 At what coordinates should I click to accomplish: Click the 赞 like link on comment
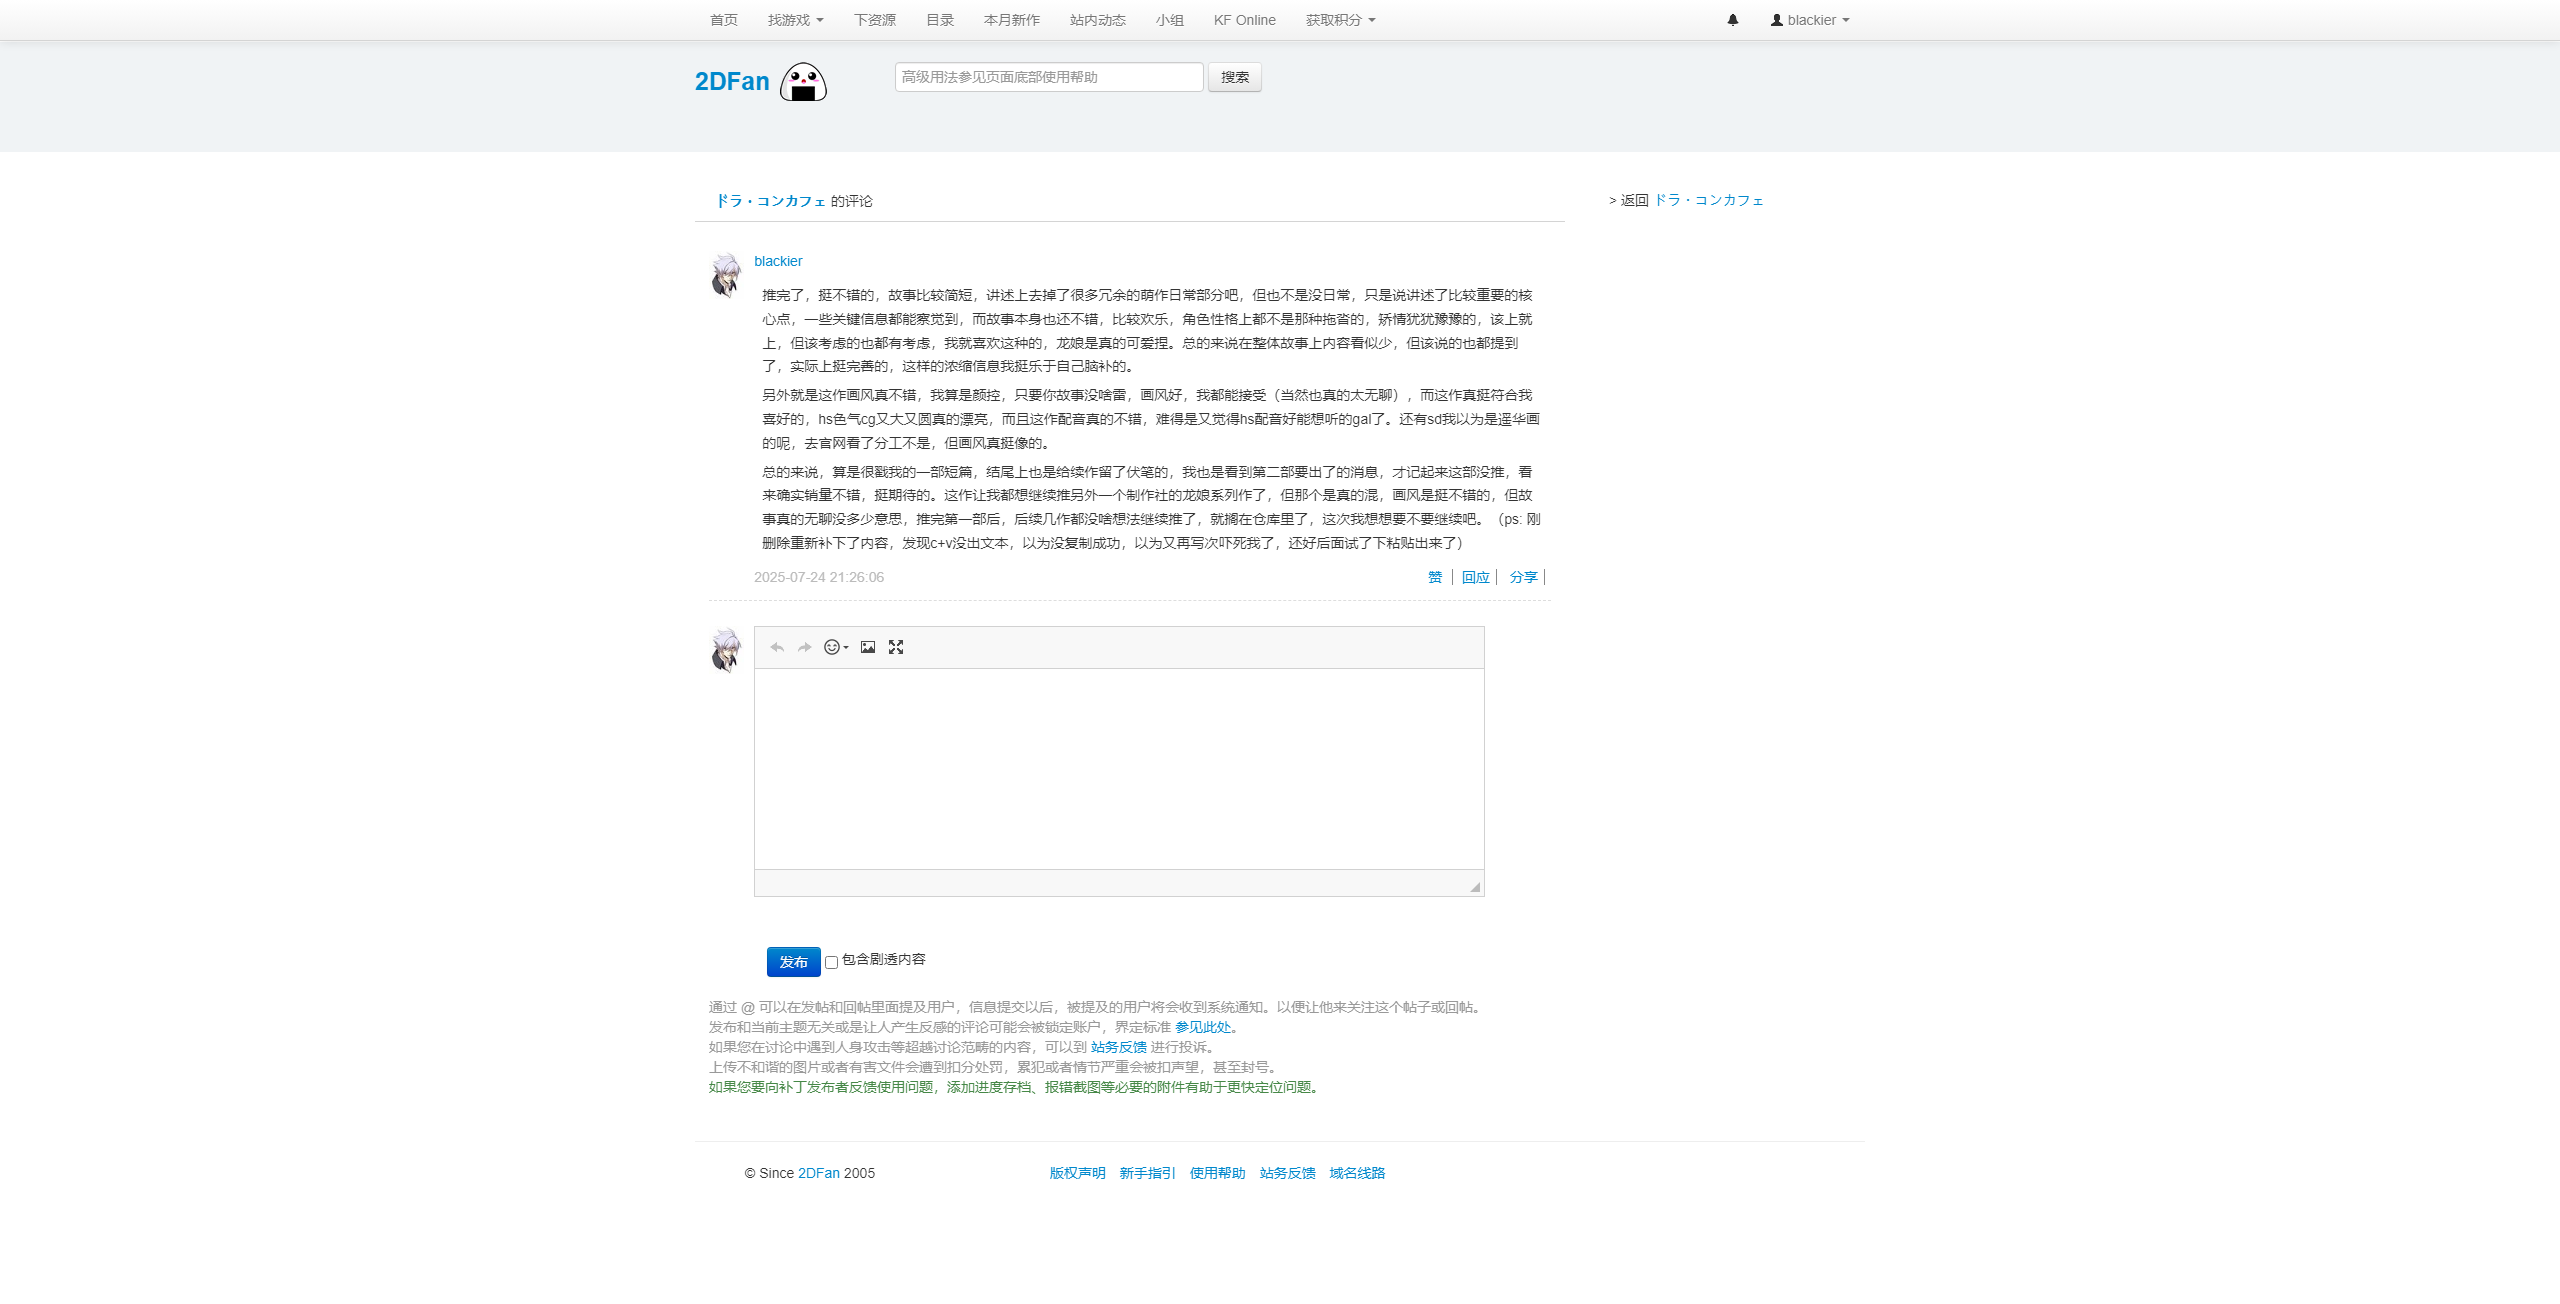click(x=1435, y=577)
